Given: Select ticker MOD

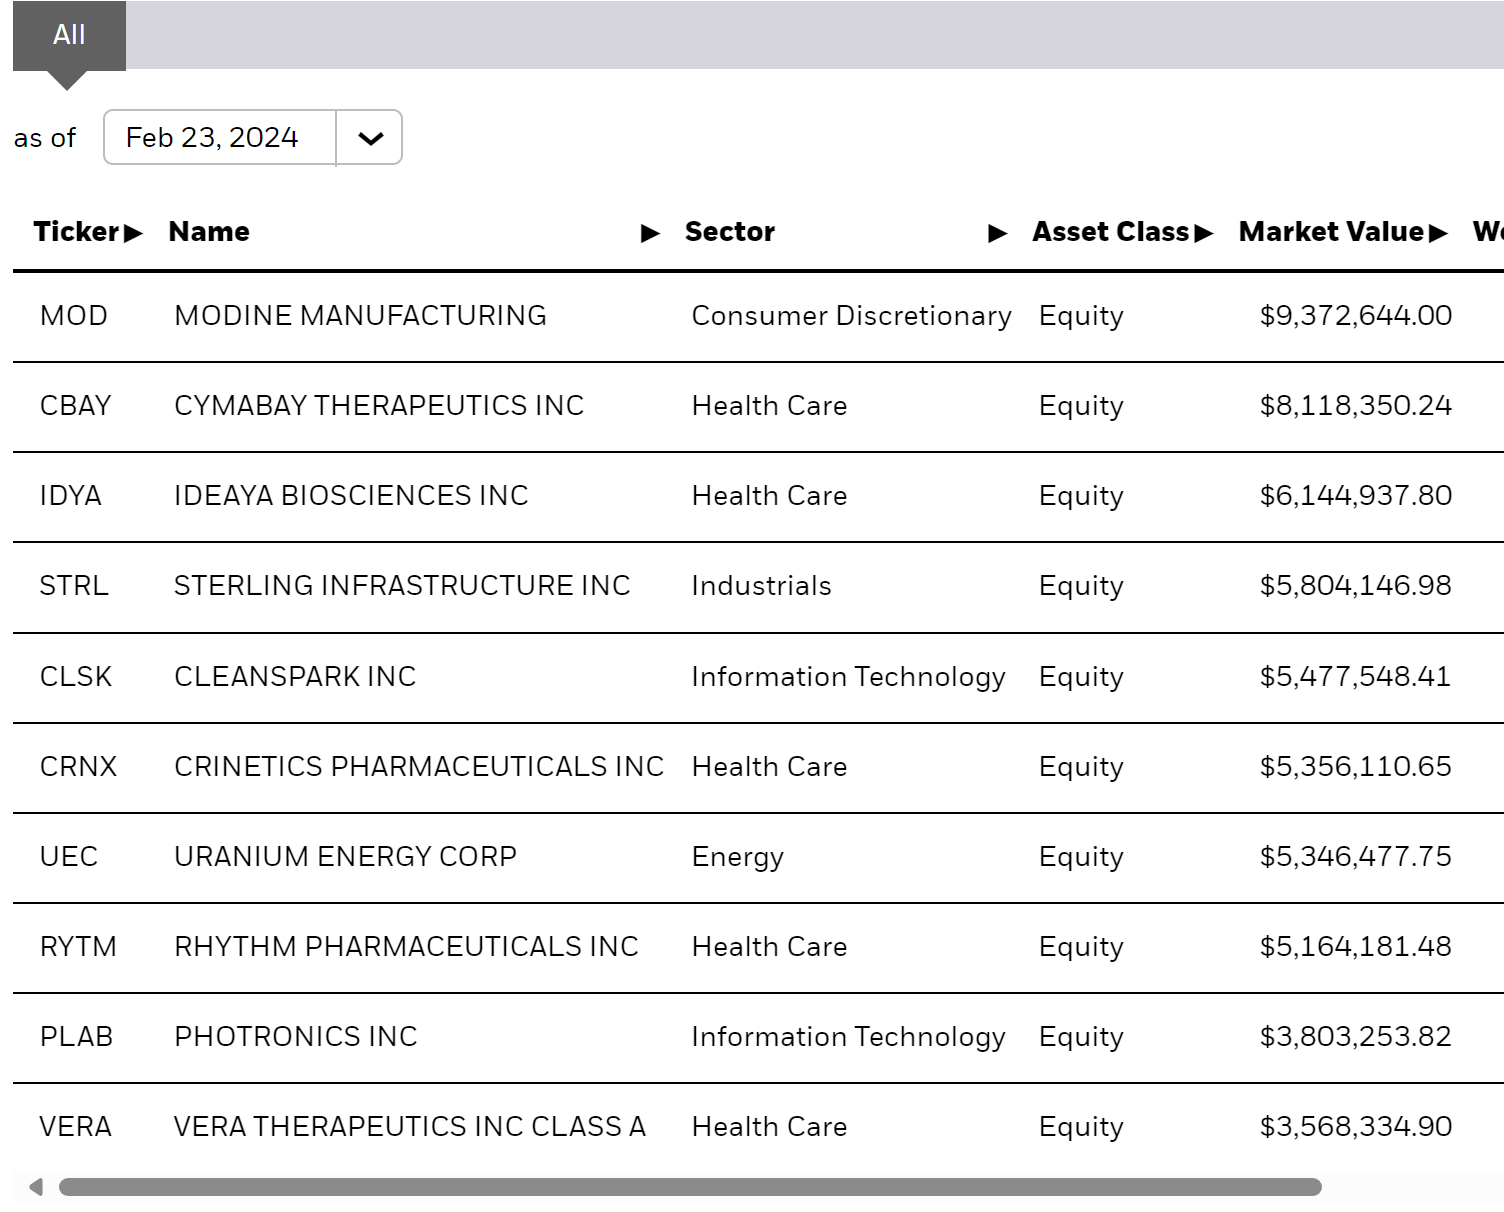Looking at the screenshot, I should coord(74,316).
